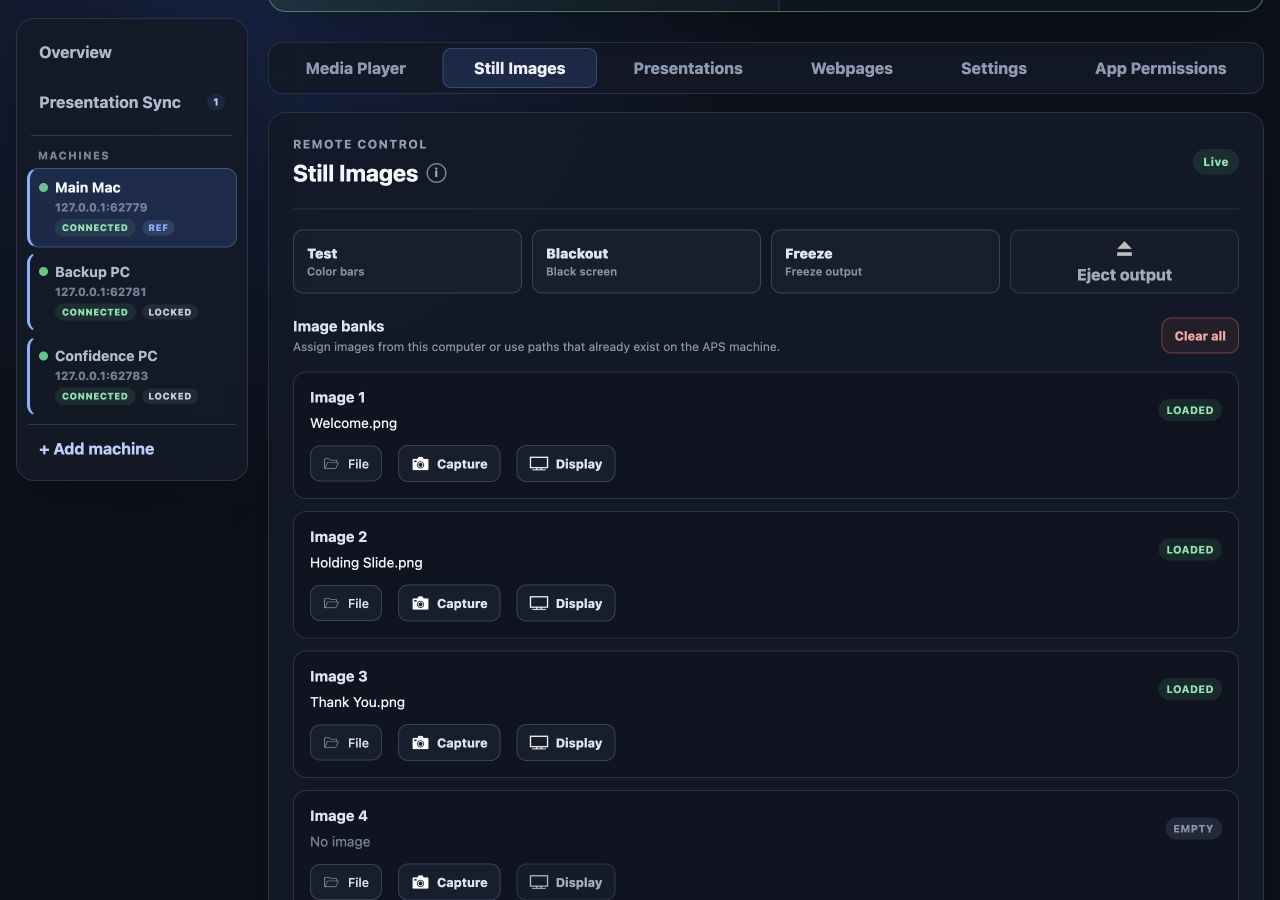Select the Confidence PC machine
Image resolution: width=1280 pixels, height=900 pixels.
click(132, 376)
